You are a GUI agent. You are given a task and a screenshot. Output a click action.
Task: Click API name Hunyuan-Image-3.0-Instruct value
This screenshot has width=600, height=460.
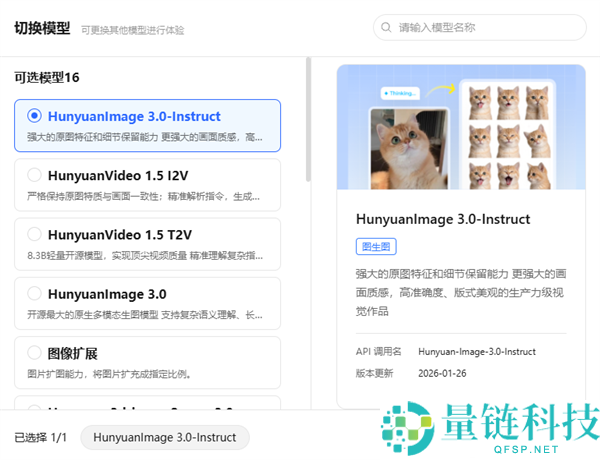click(x=477, y=352)
